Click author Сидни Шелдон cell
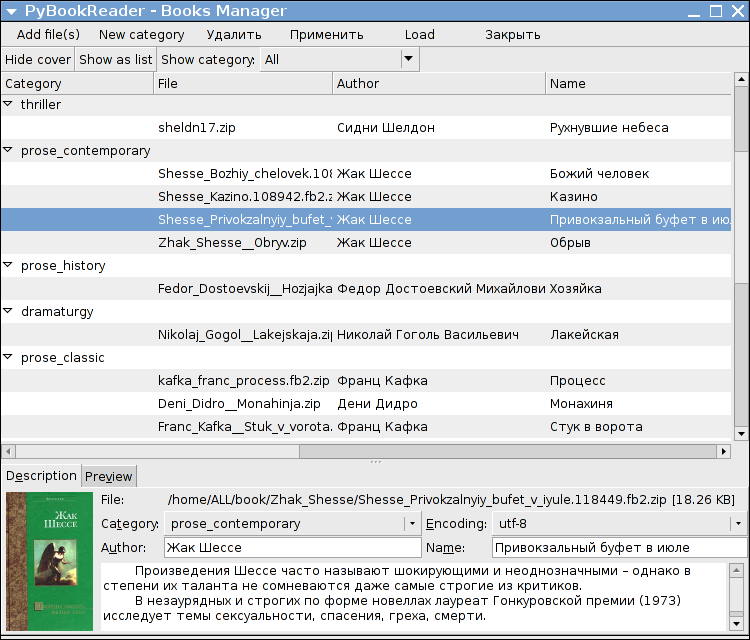750x640 pixels. (386, 128)
